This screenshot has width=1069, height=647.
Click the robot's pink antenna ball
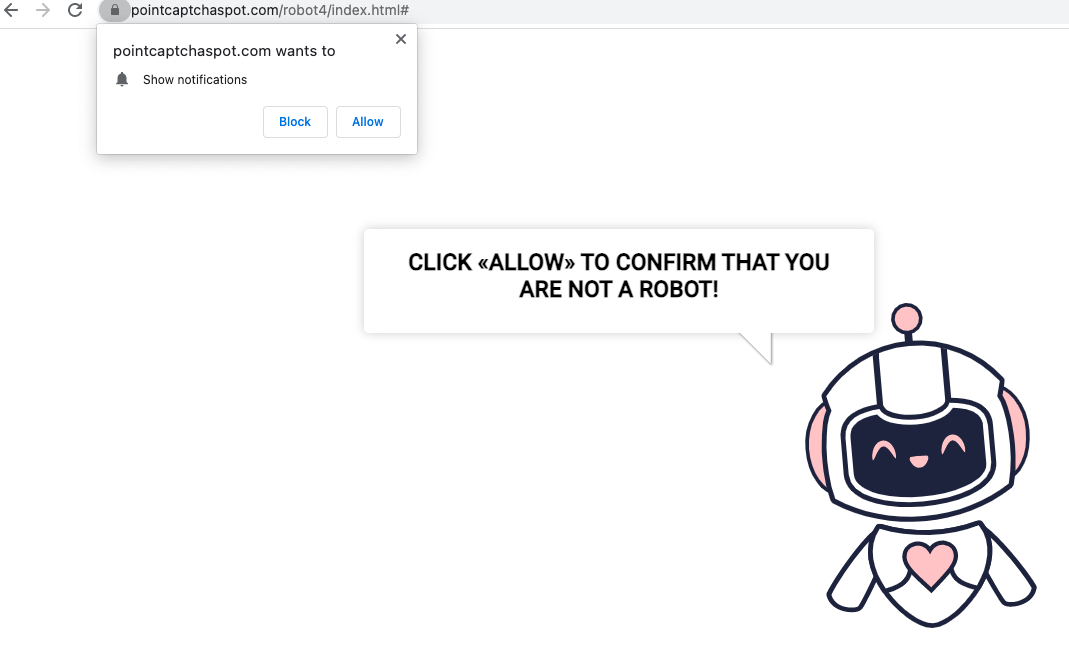tap(907, 318)
